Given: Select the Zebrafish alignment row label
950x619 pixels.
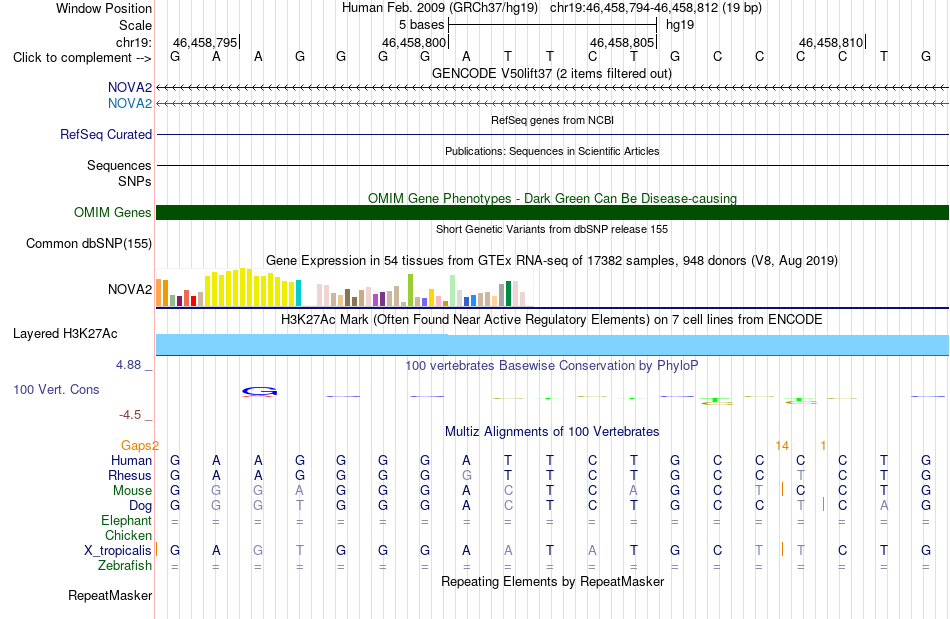Looking at the screenshot, I should (x=125, y=565).
